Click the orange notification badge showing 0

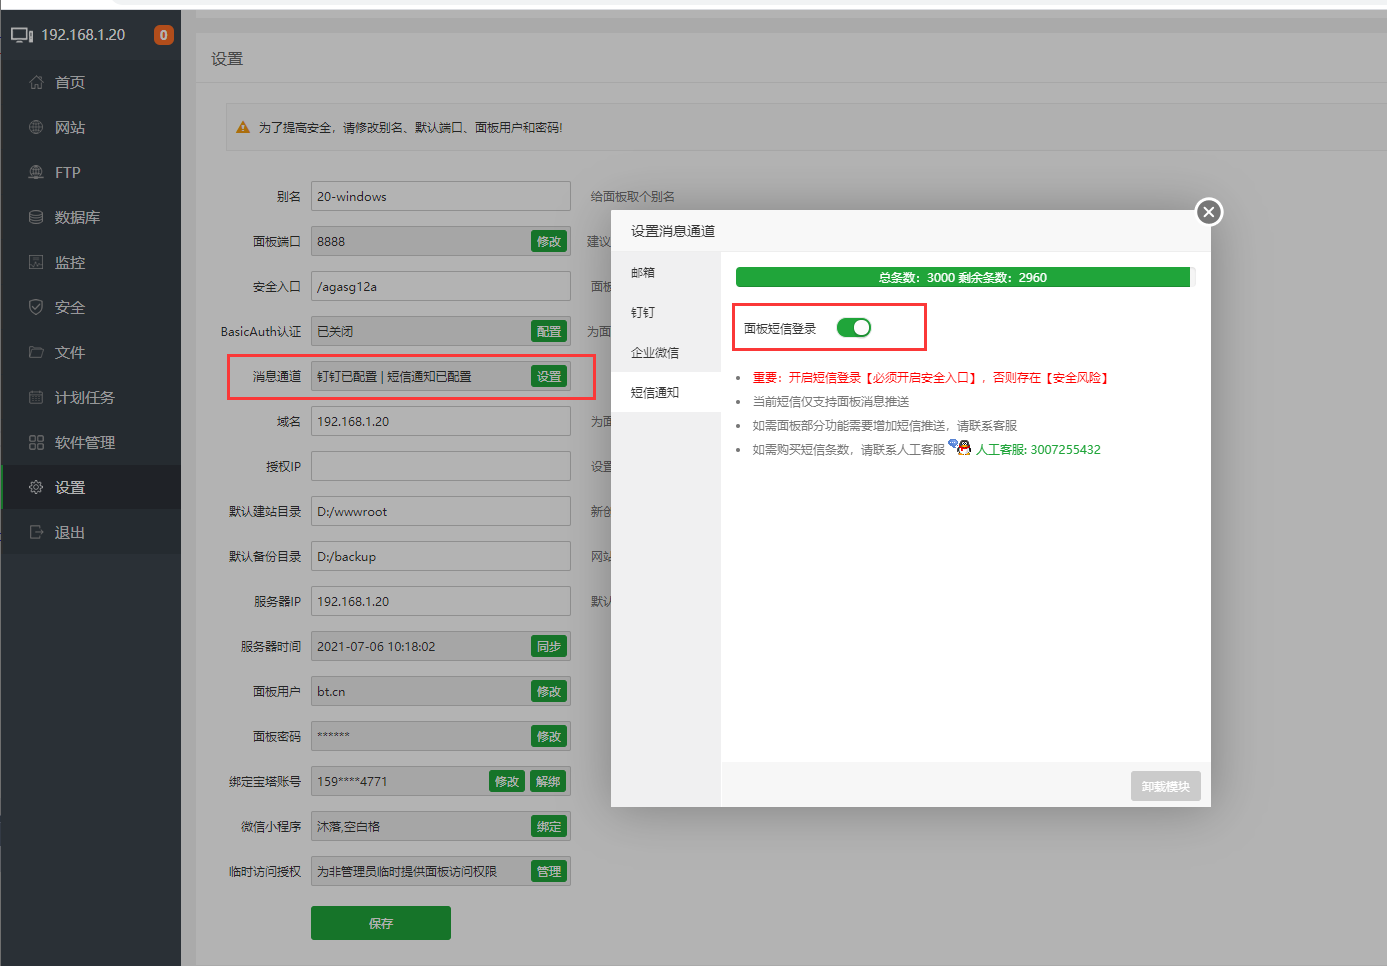(x=164, y=35)
